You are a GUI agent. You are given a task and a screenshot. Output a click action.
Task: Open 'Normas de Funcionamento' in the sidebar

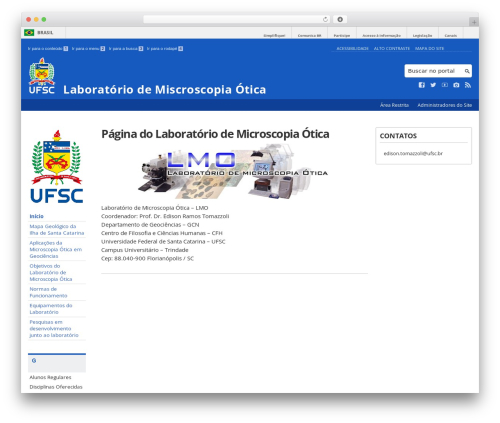tap(48, 292)
